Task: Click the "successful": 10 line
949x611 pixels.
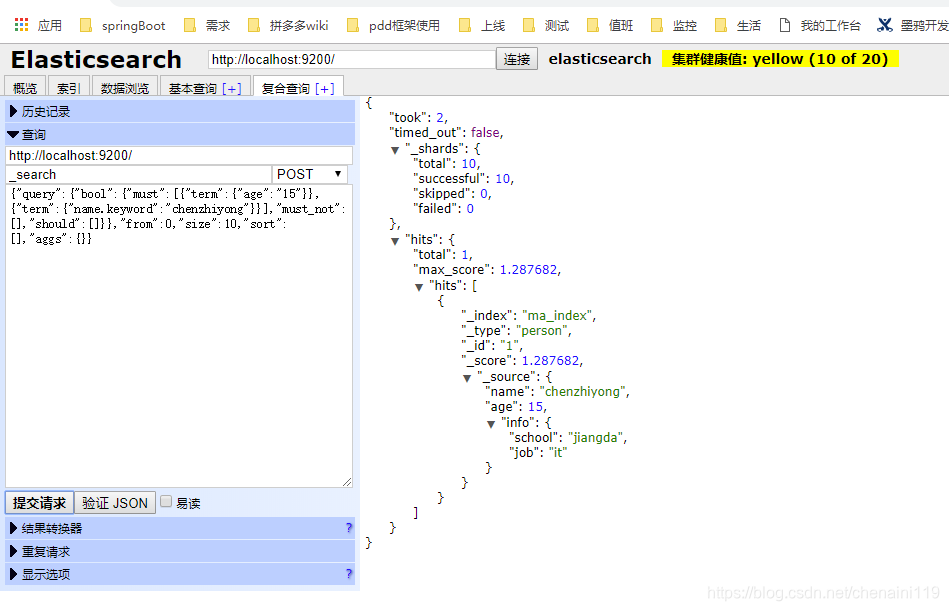Action: 464,178
